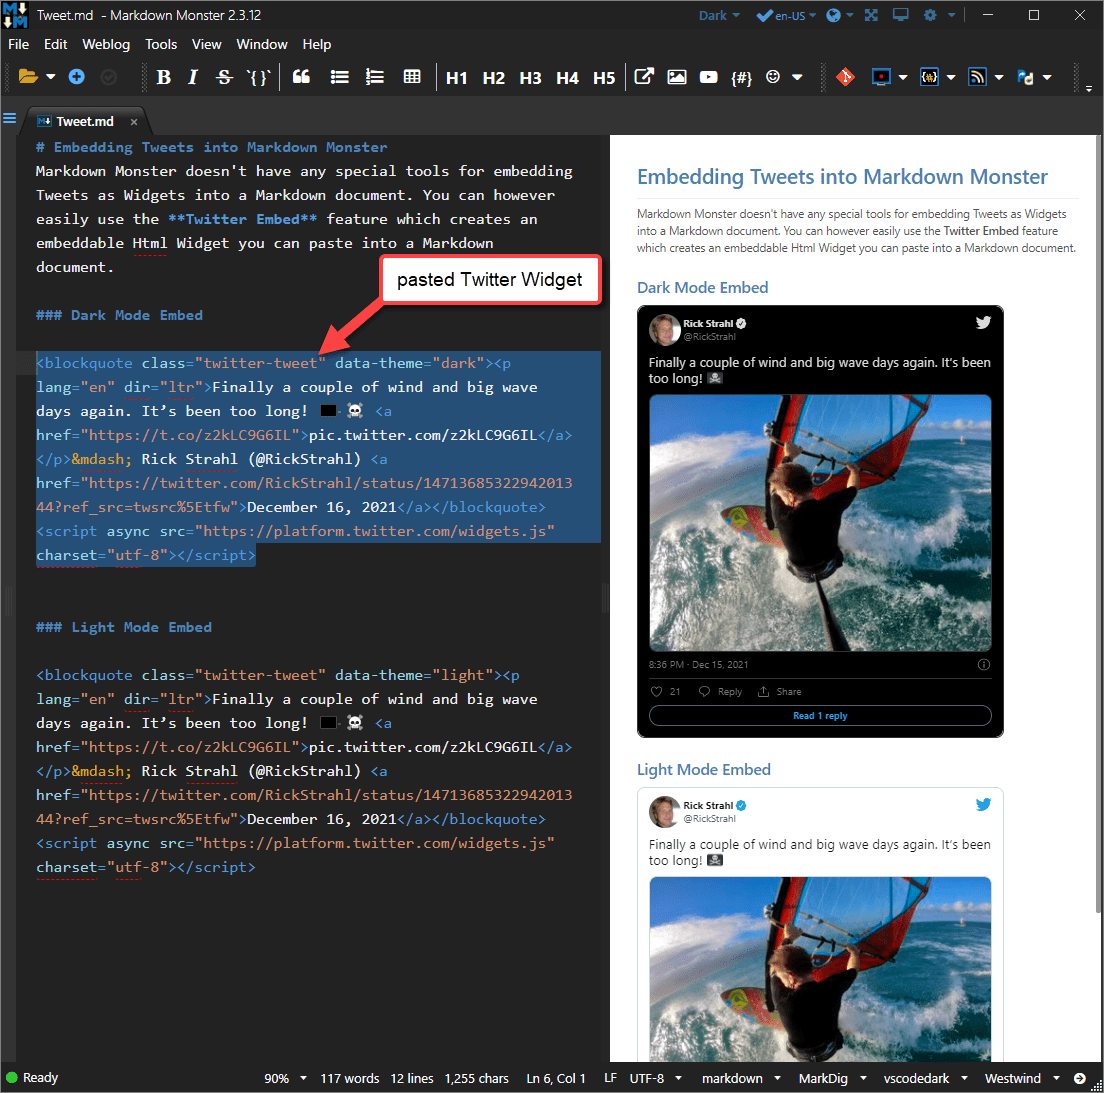
Task: Insert an emoji
Action: (x=773, y=77)
